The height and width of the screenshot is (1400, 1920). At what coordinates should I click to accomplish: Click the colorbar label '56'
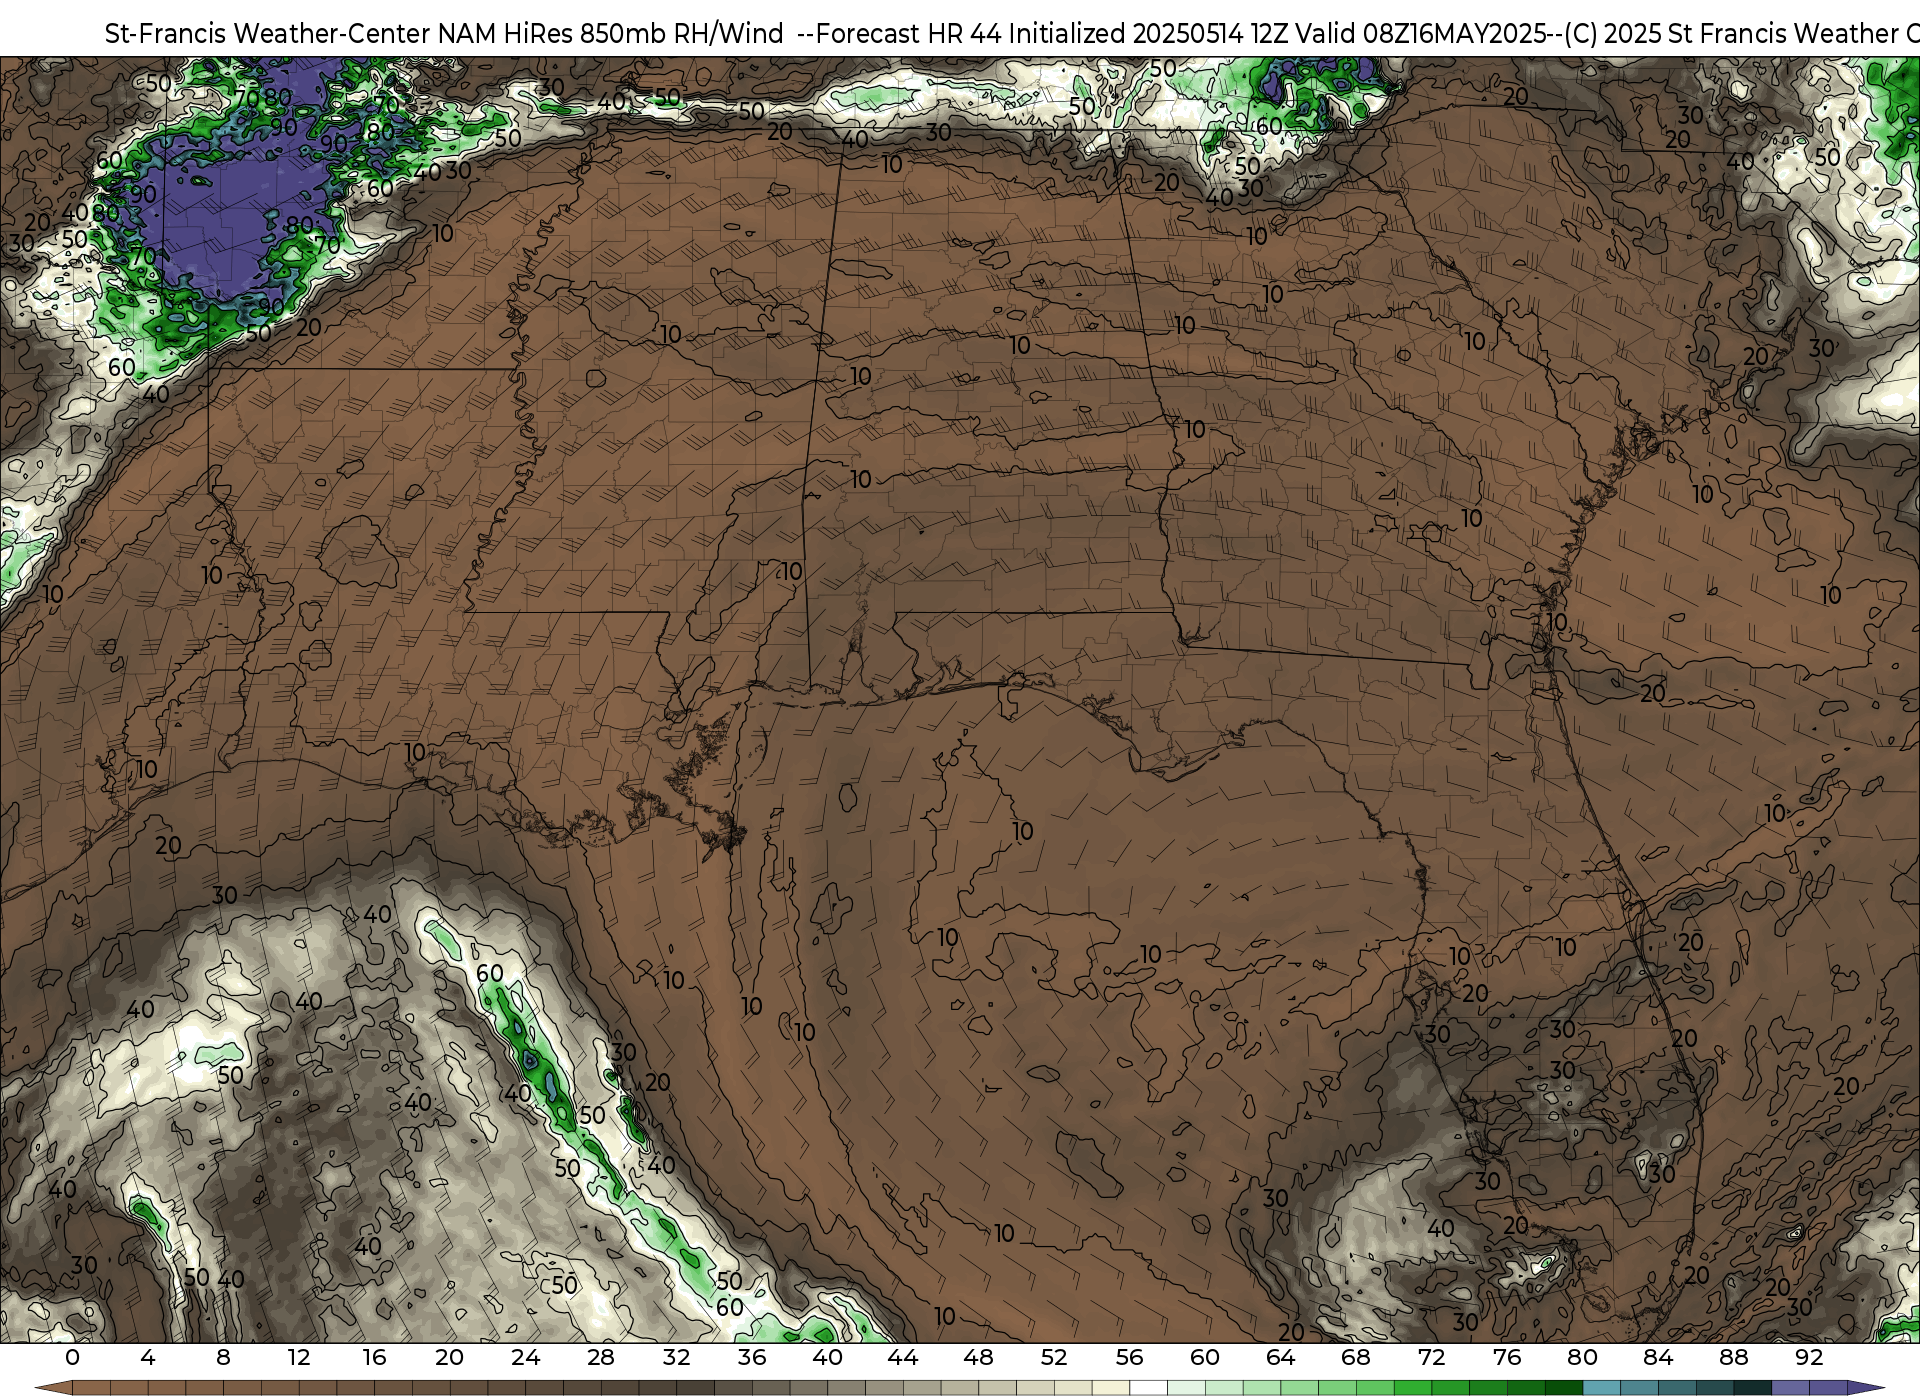pyautogui.click(x=1129, y=1358)
